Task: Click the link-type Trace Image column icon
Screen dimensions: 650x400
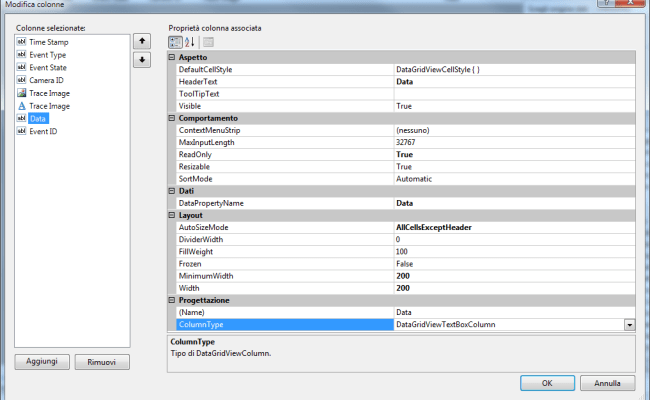Action: pyautogui.click(x=22, y=106)
